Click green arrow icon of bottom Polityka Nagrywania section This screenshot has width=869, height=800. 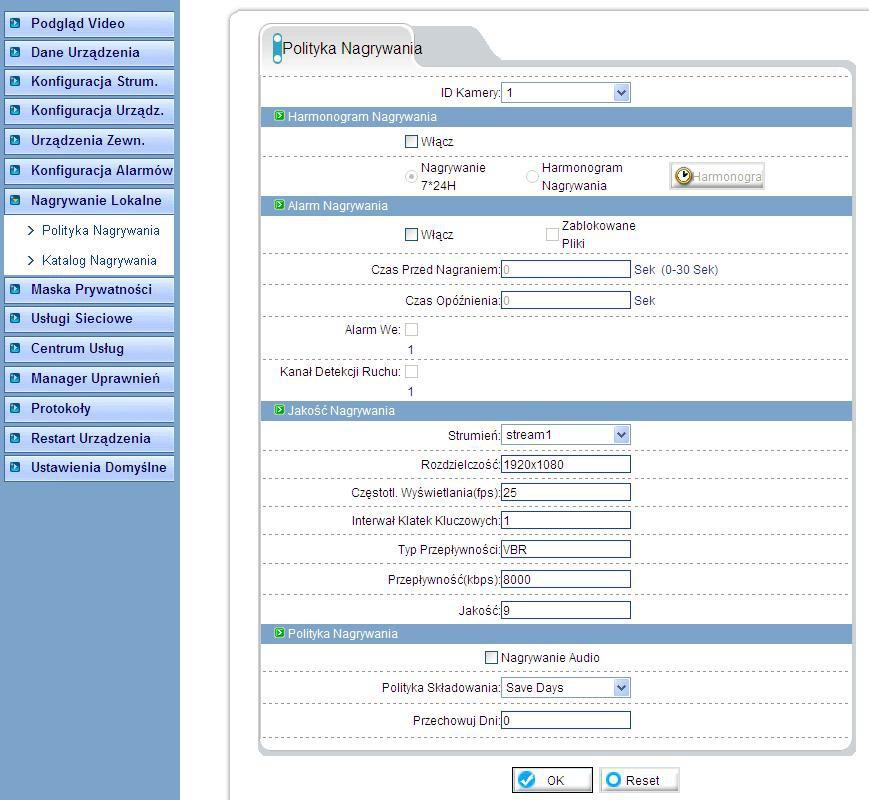(x=279, y=633)
